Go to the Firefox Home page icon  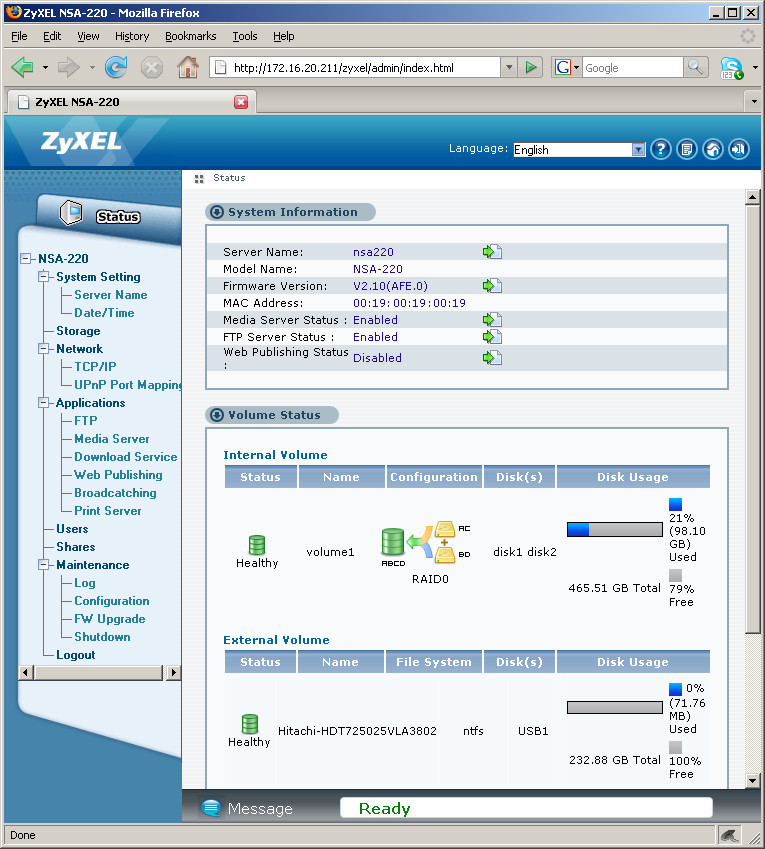click(x=187, y=68)
